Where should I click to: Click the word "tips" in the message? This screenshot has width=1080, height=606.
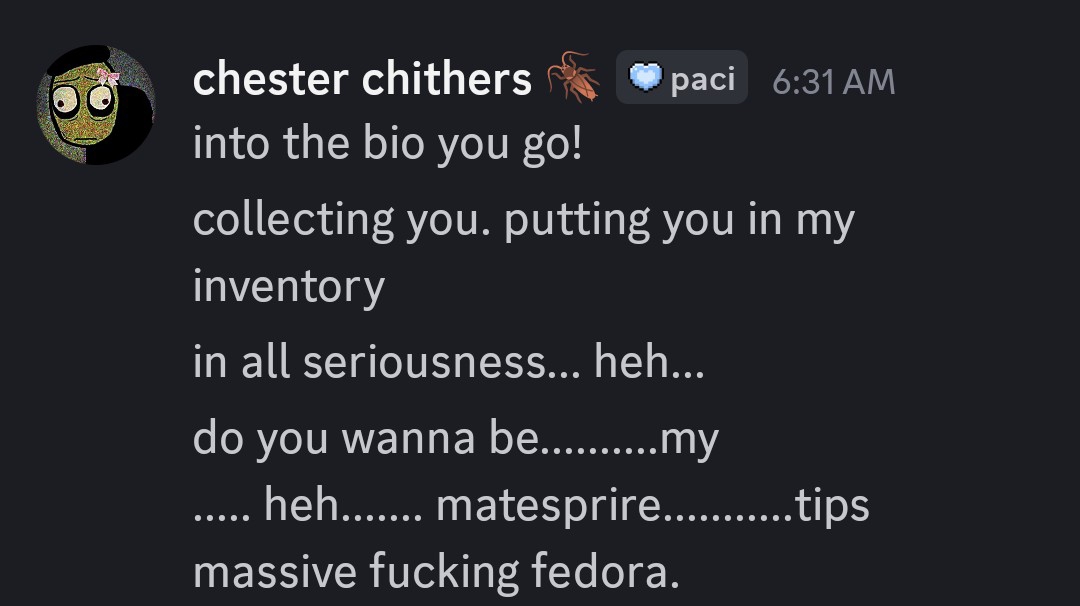(x=832, y=506)
